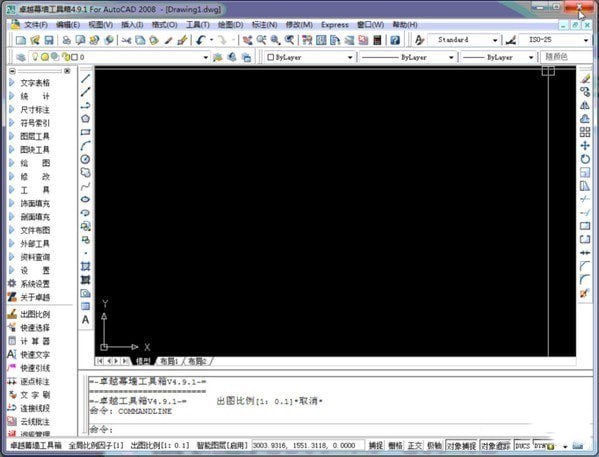The image size is (599, 457).
Task: Pick the Rotate tool
Action: coord(585,159)
